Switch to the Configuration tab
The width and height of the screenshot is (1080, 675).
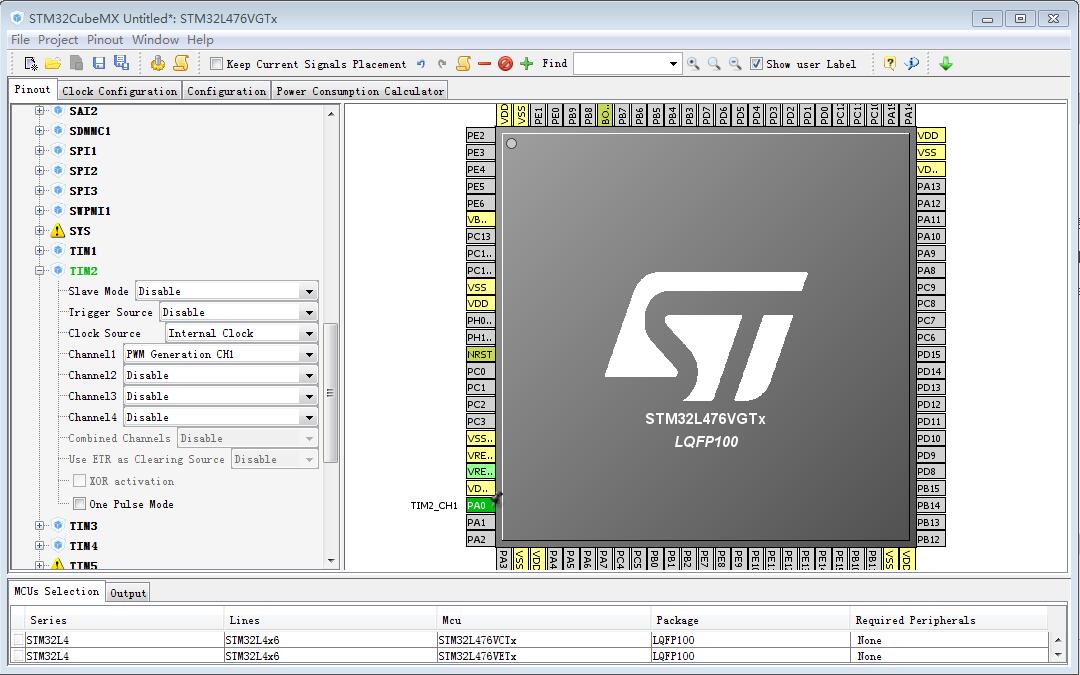(227, 91)
